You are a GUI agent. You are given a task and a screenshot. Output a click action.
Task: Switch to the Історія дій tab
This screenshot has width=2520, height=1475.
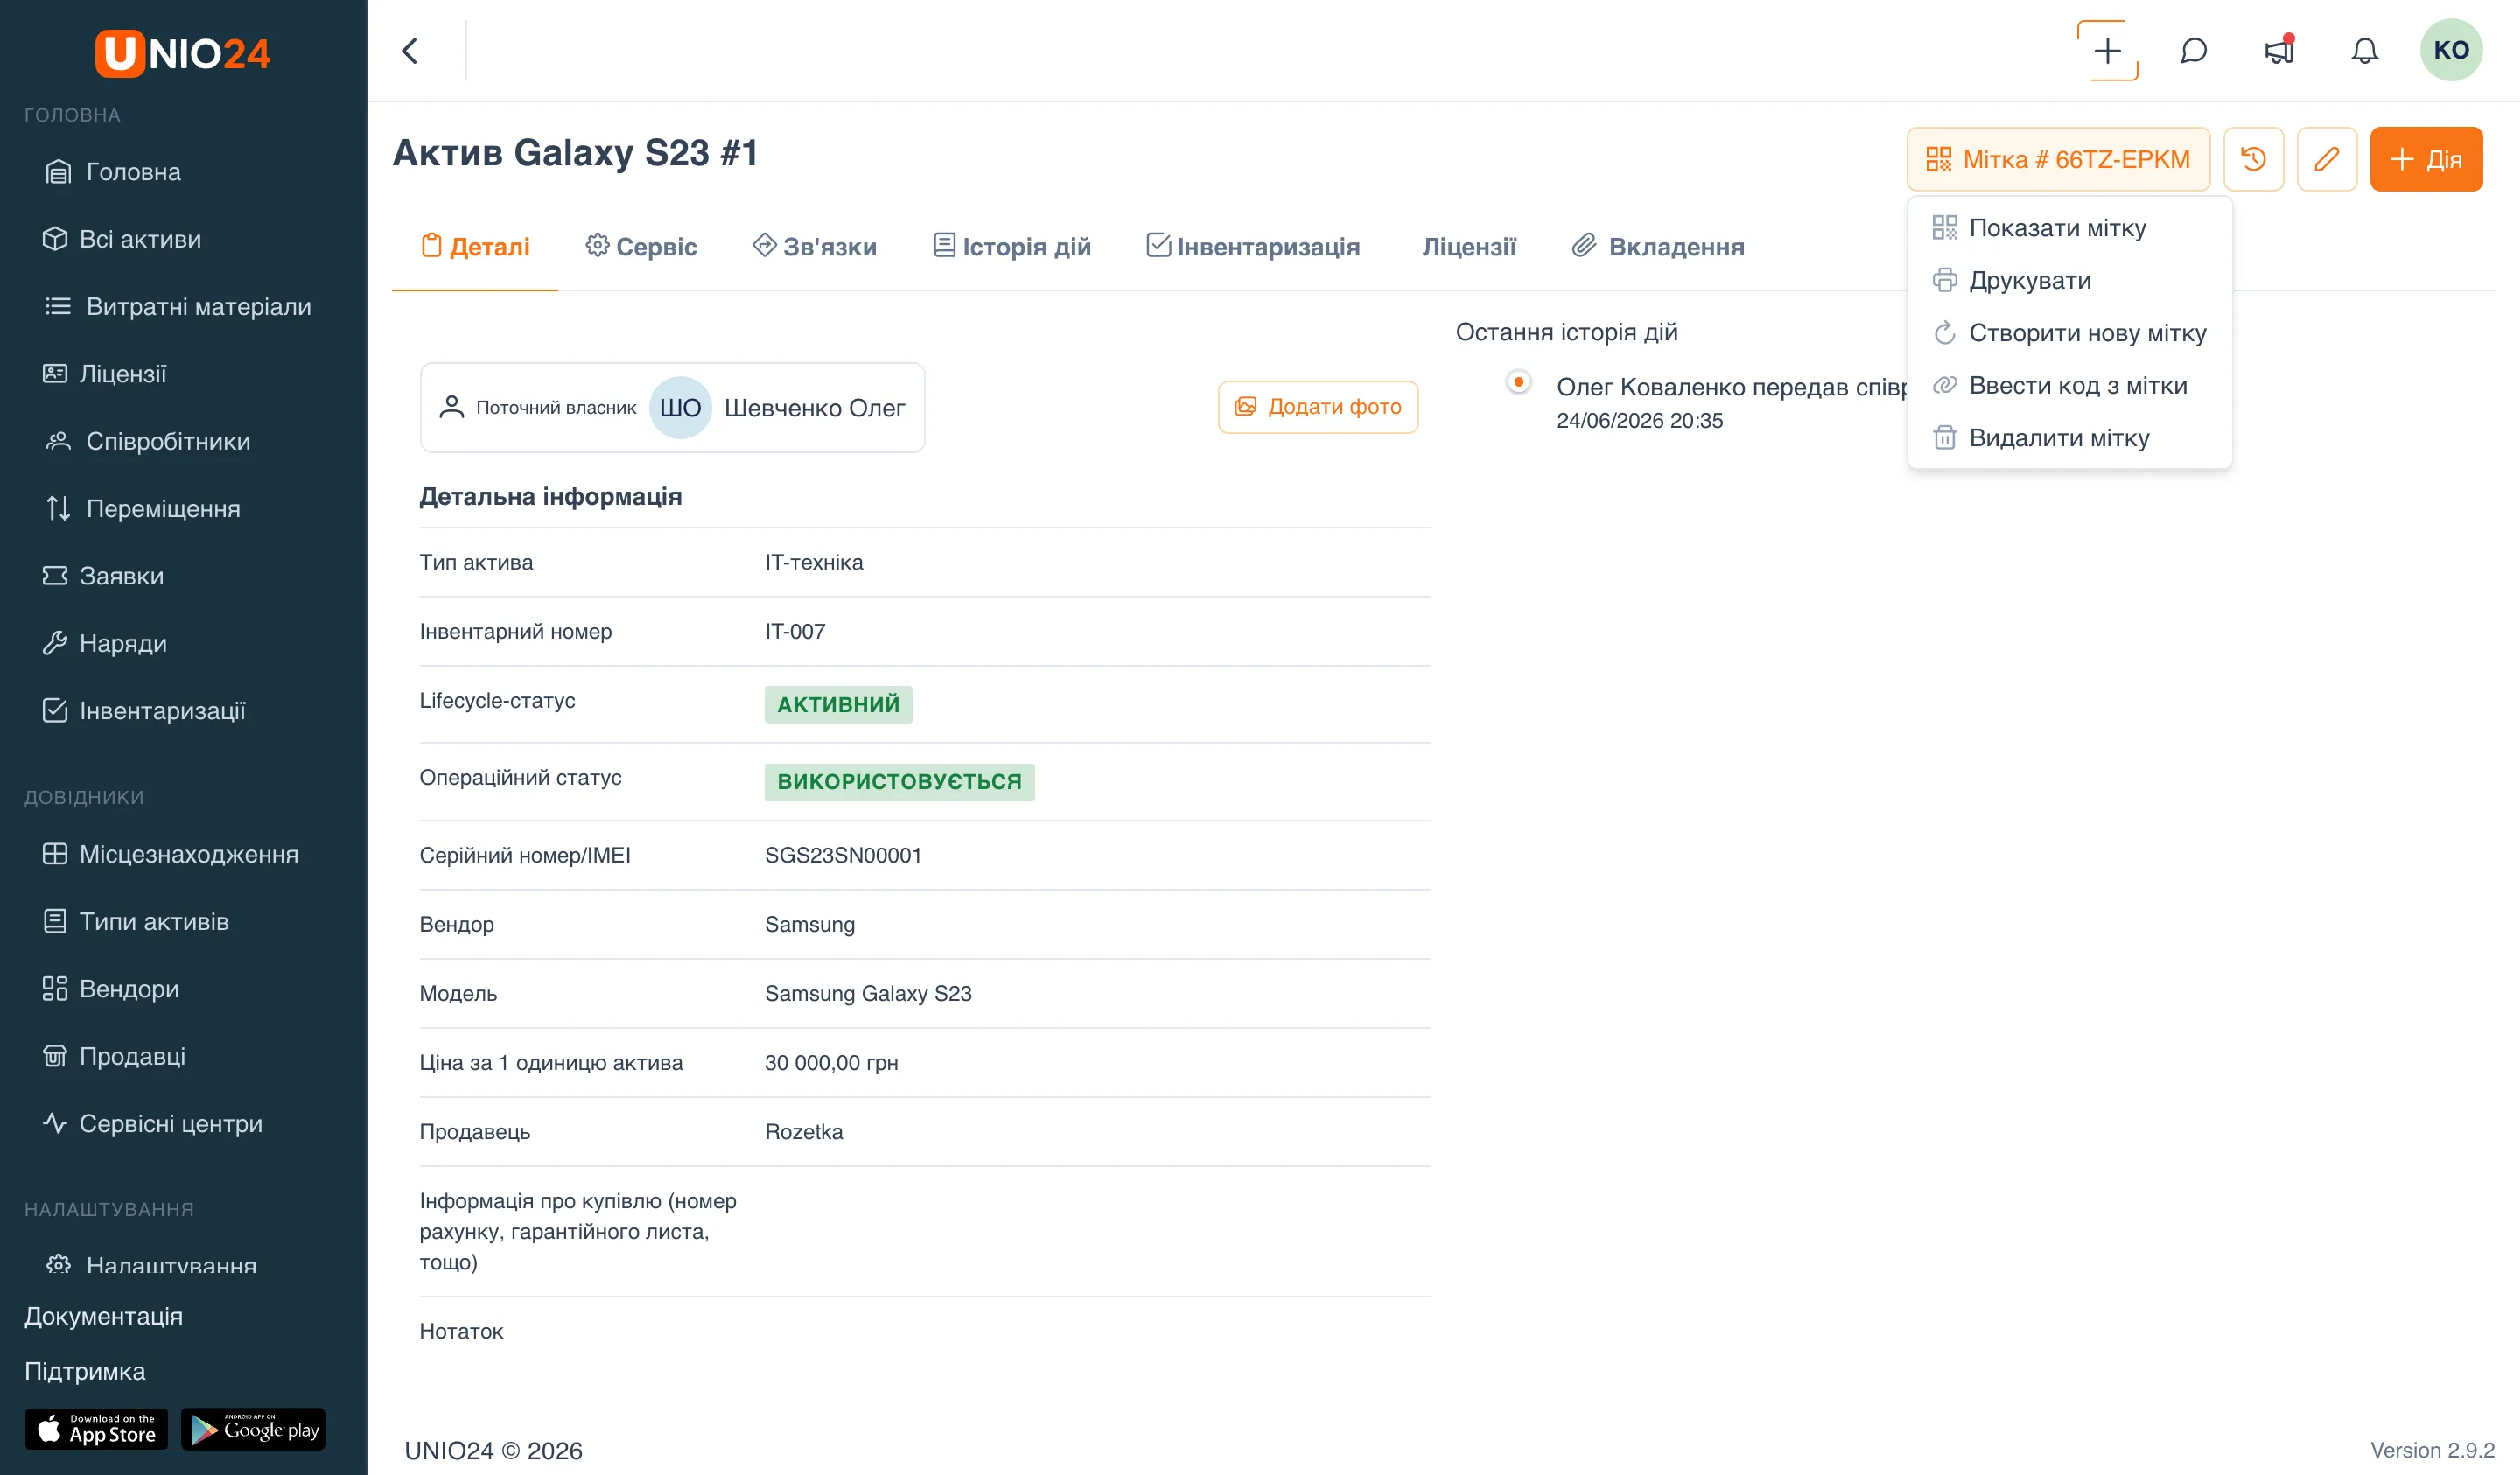click(1011, 246)
